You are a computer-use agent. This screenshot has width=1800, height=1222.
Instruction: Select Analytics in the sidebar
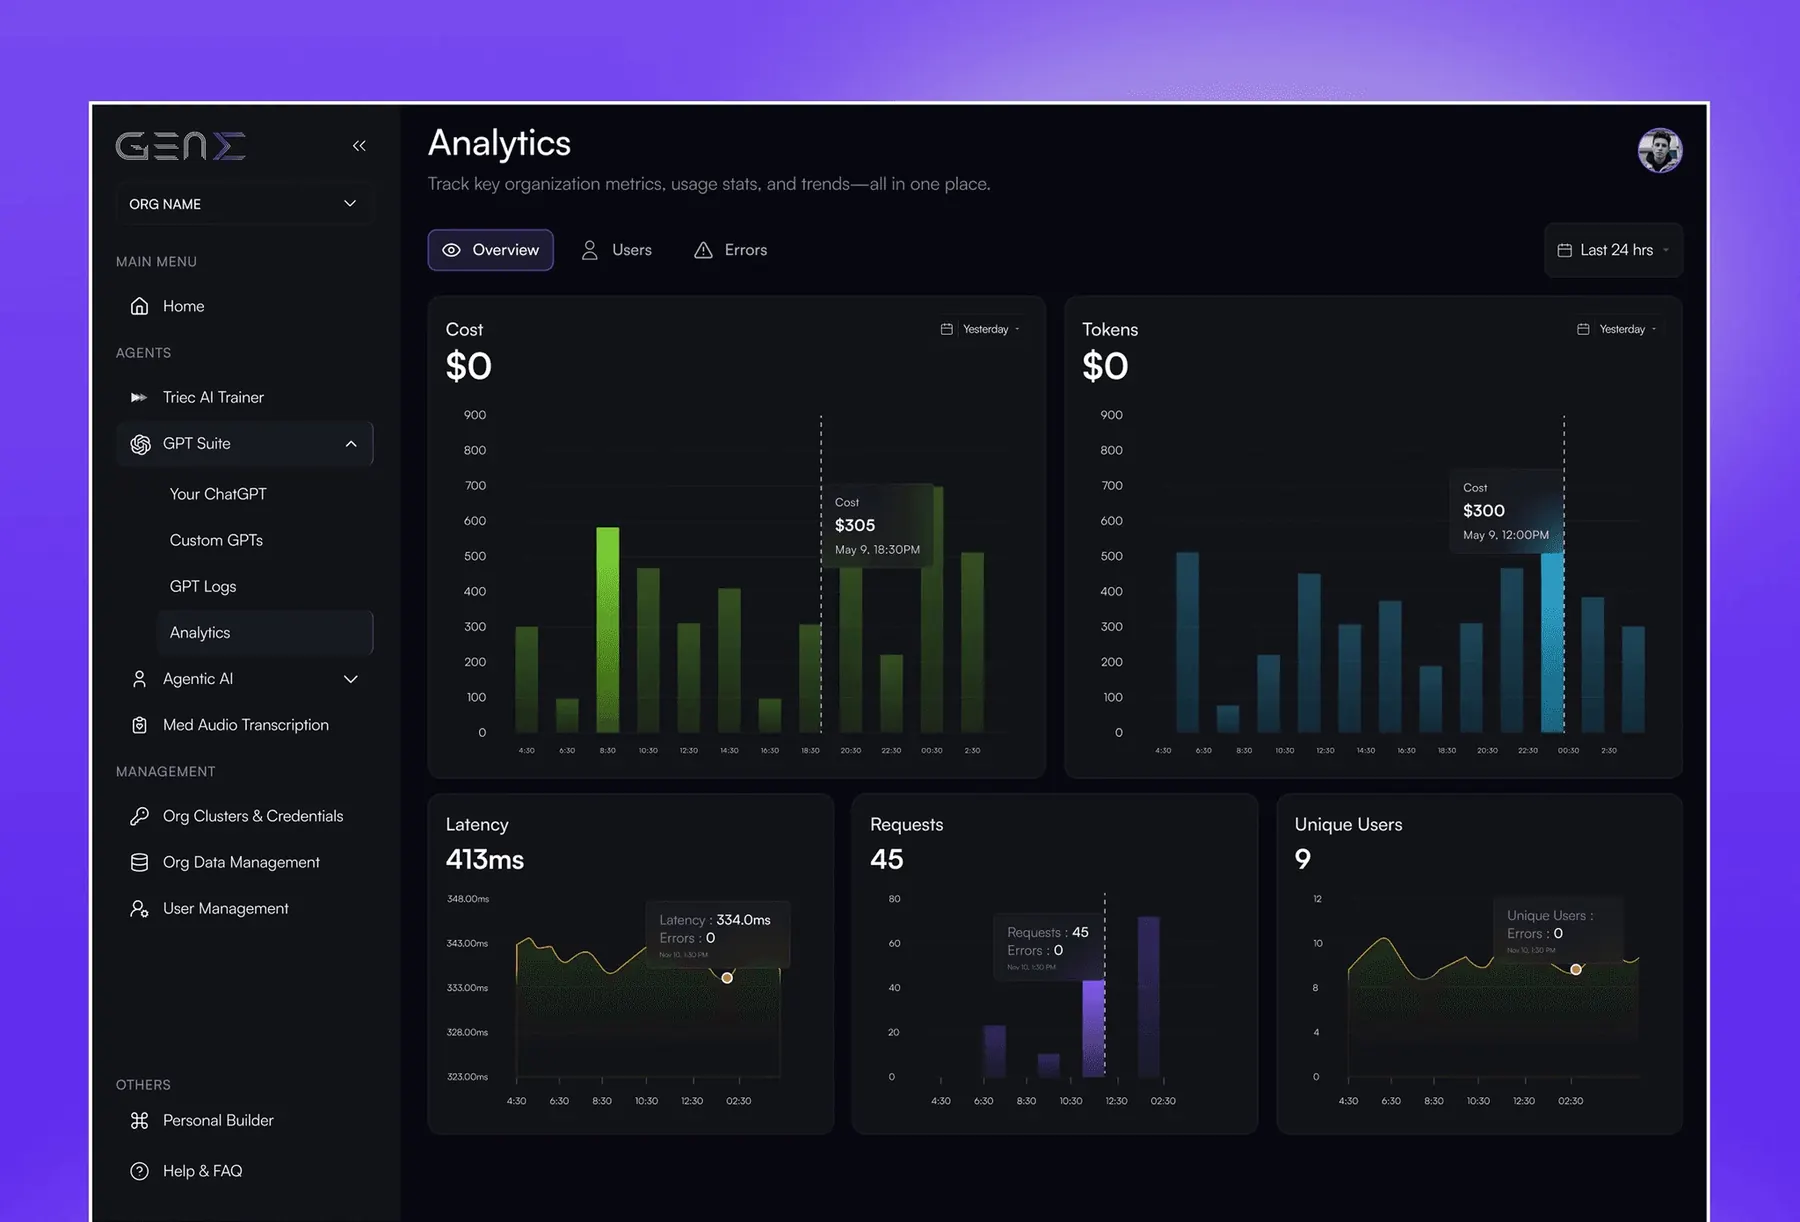(265, 633)
